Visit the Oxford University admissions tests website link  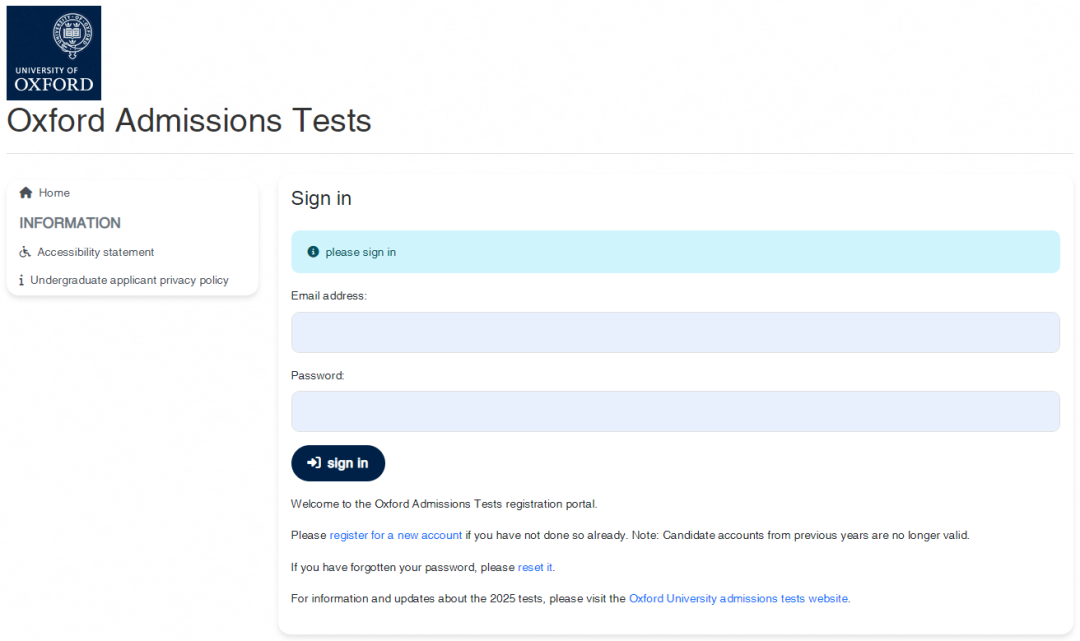coord(738,598)
